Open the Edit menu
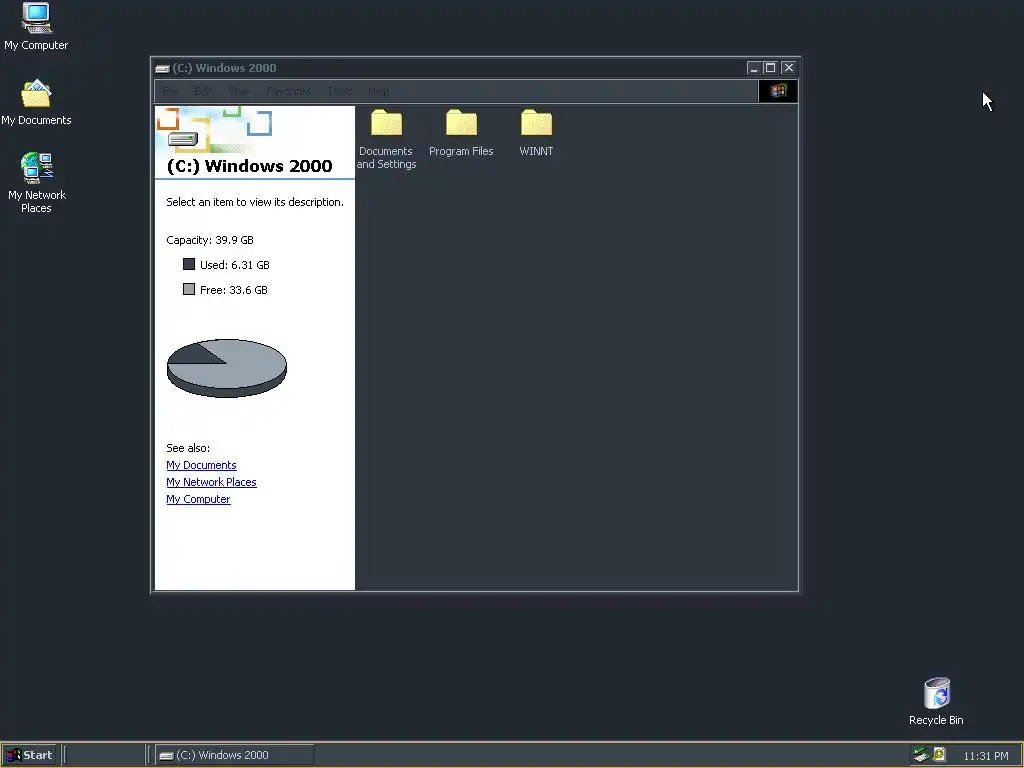 (x=202, y=91)
